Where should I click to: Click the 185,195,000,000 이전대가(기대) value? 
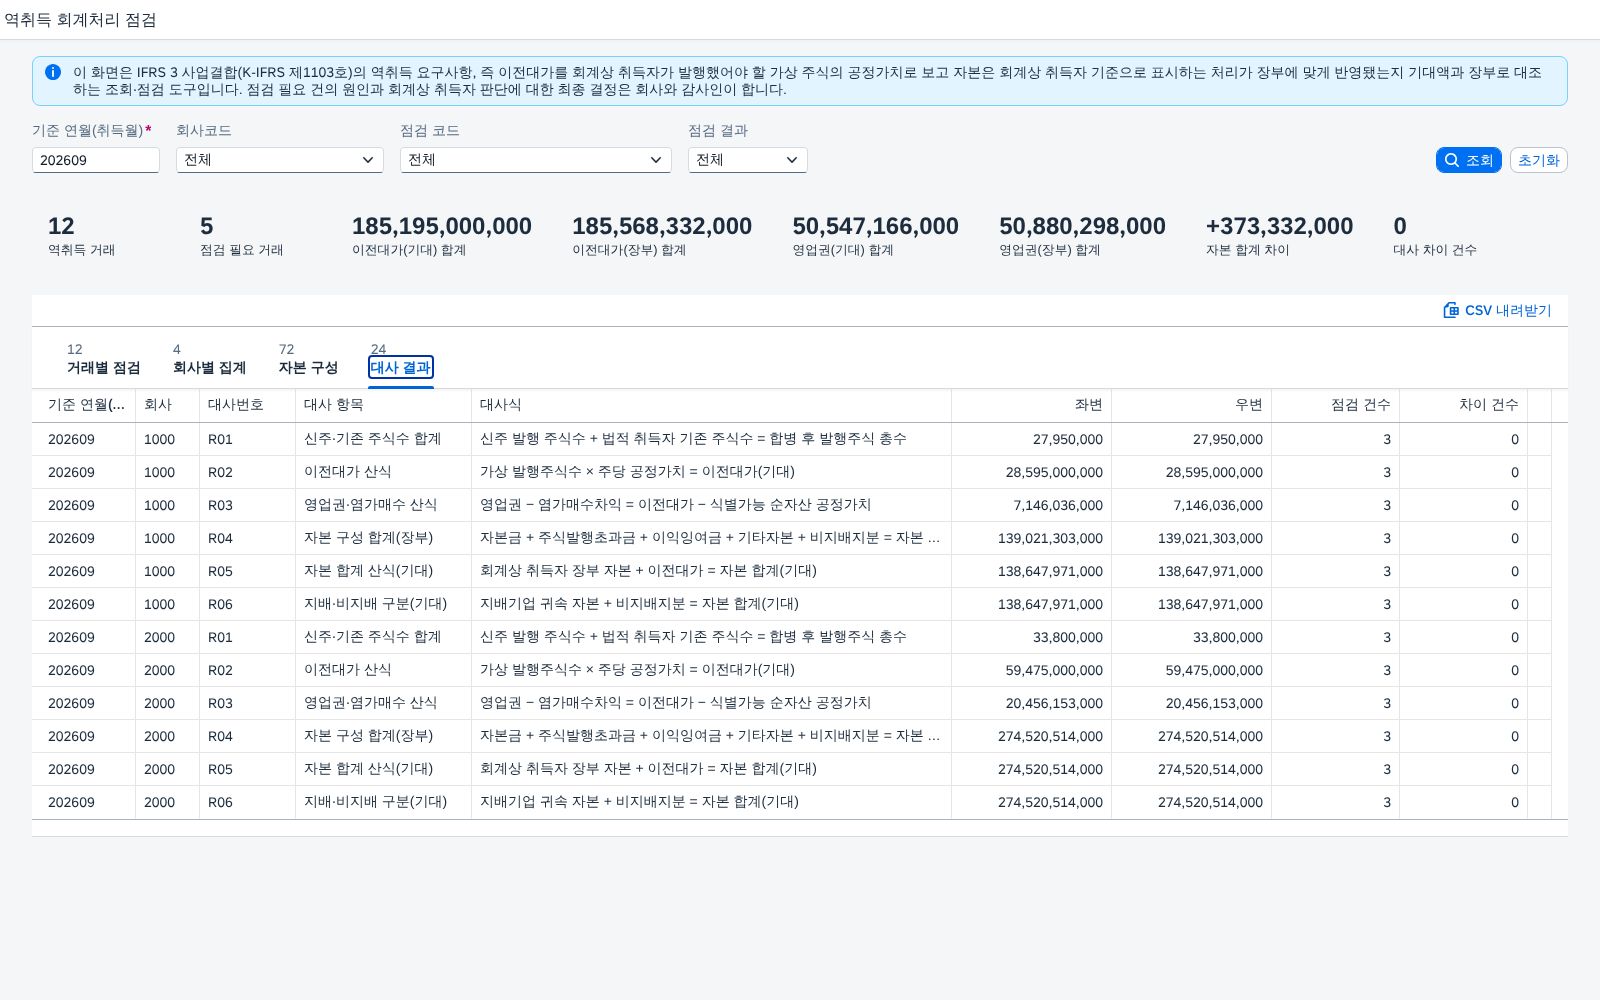(442, 226)
